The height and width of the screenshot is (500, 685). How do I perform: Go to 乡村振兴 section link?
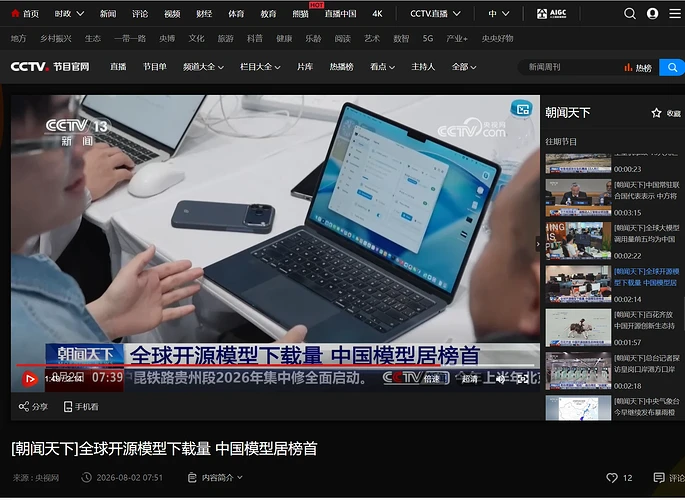click(55, 38)
